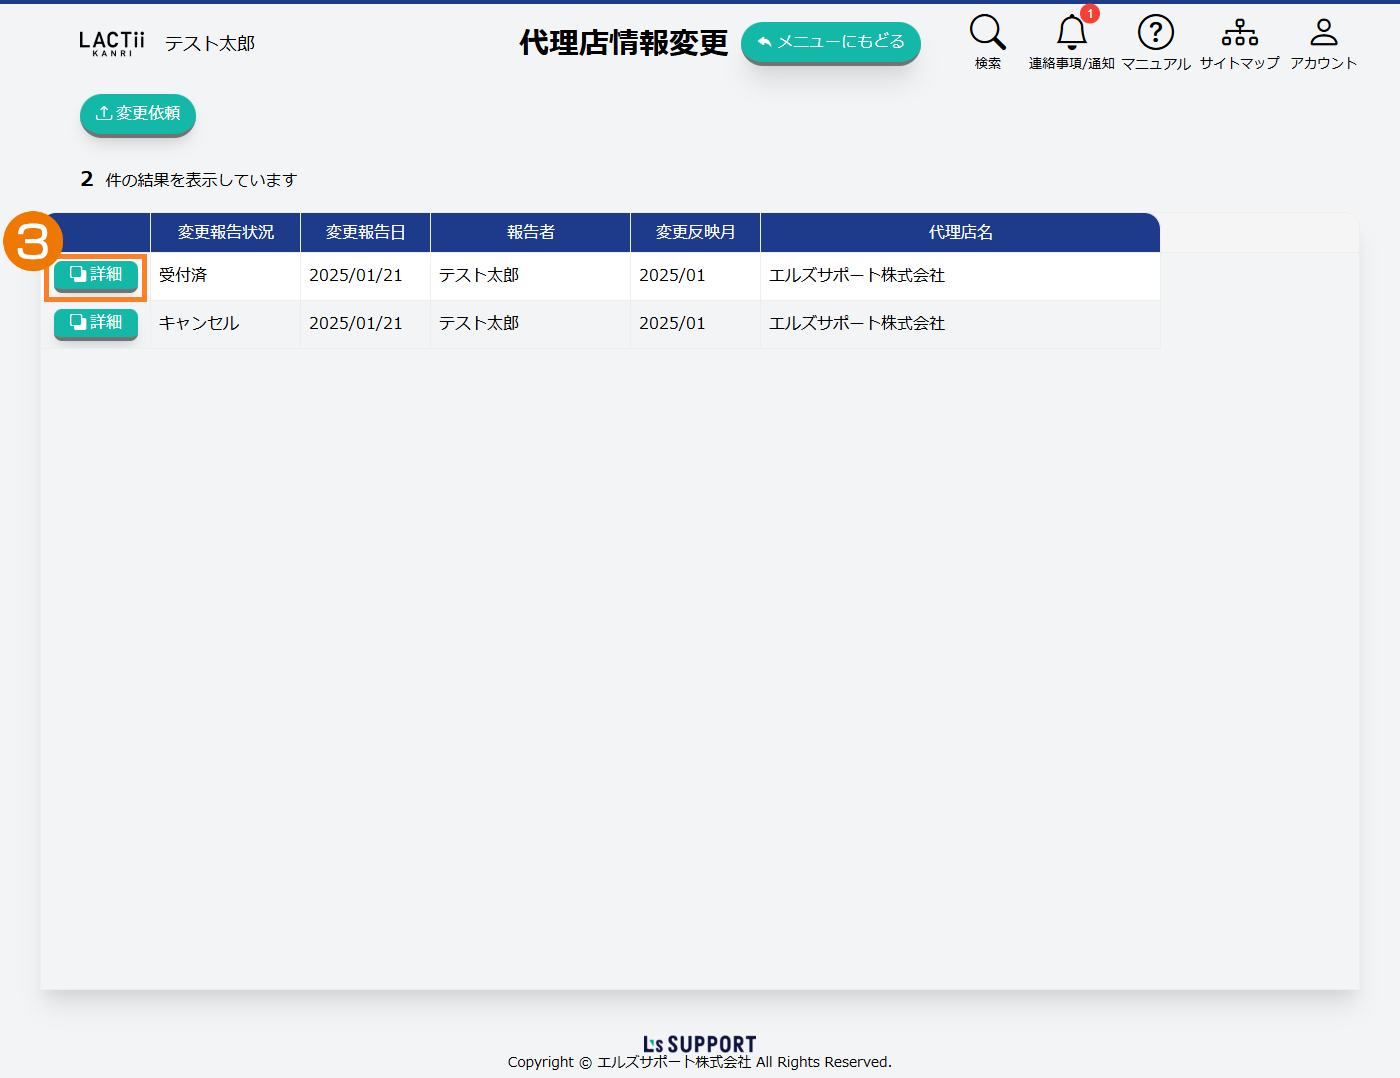Click the L's SUPPORT footer logo
1400x1078 pixels.
point(699,1044)
